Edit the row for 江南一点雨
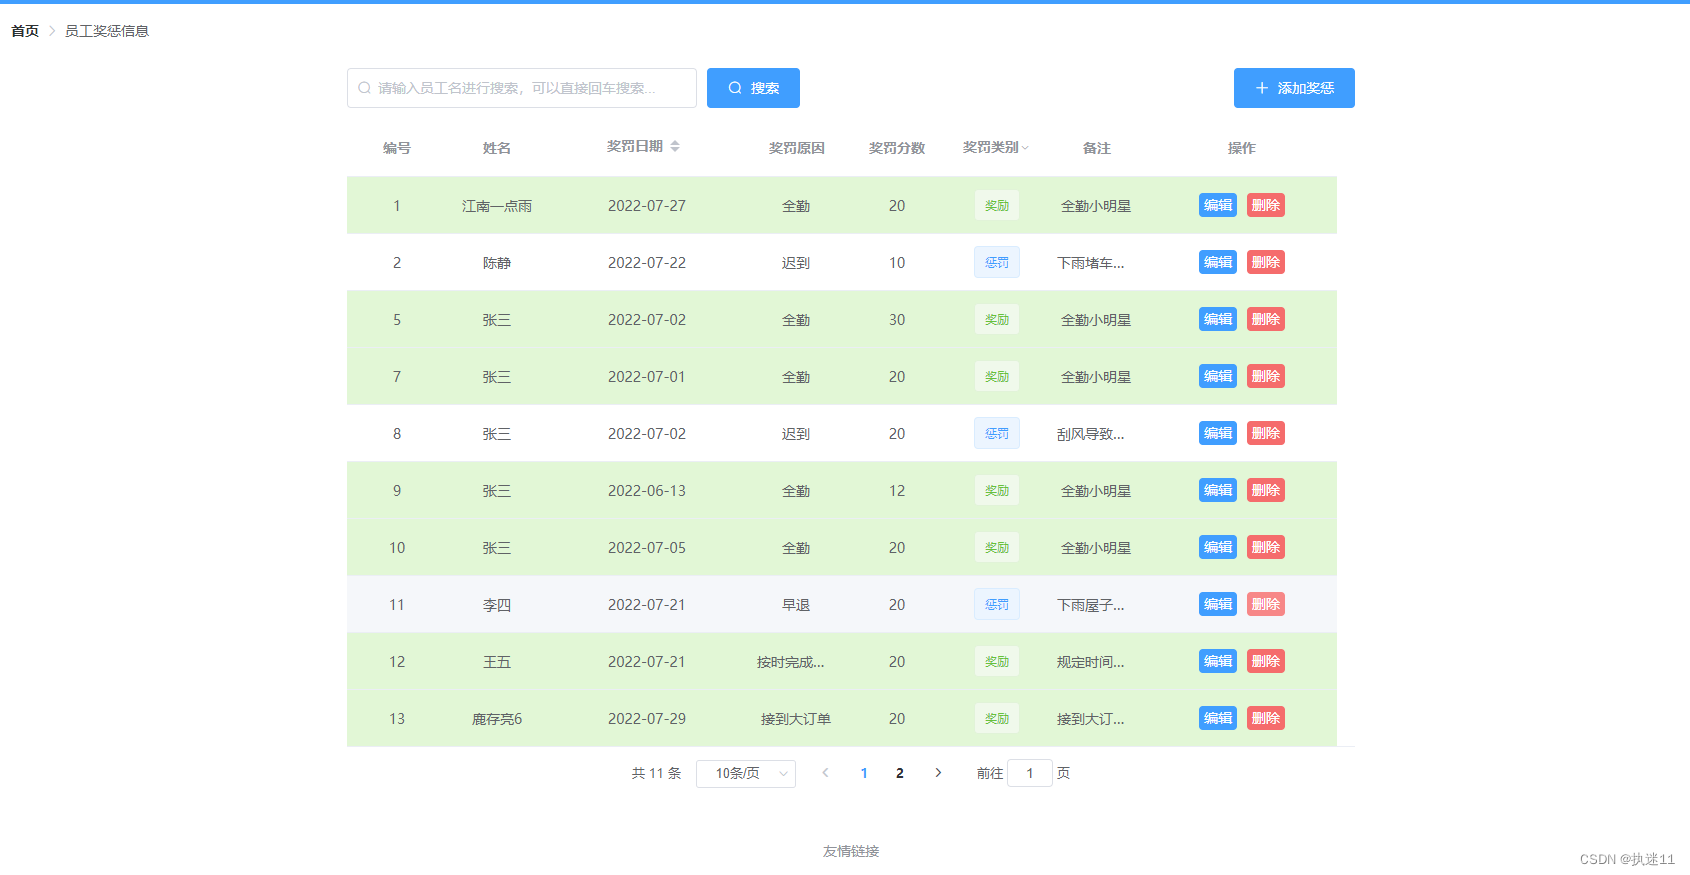The image size is (1690, 875). point(1218,205)
